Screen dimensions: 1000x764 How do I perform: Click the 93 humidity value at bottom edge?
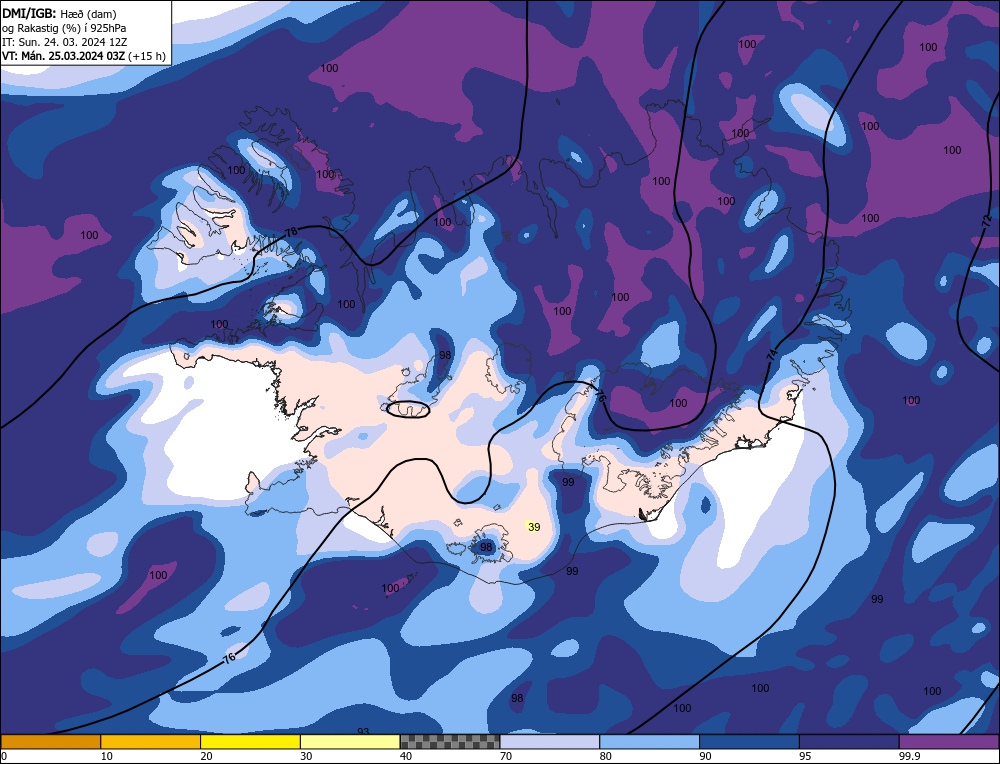point(363,731)
